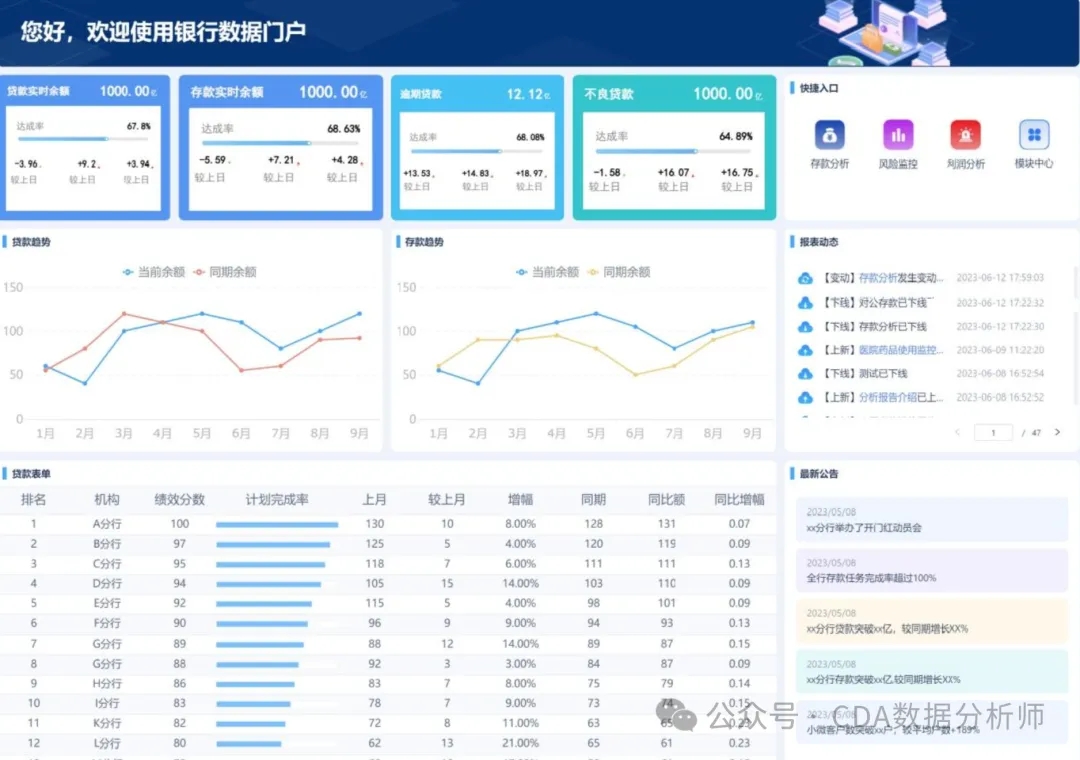The height and width of the screenshot is (760, 1080).
Task: Open the 医院药品使用监控 report link
Action: (900, 350)
